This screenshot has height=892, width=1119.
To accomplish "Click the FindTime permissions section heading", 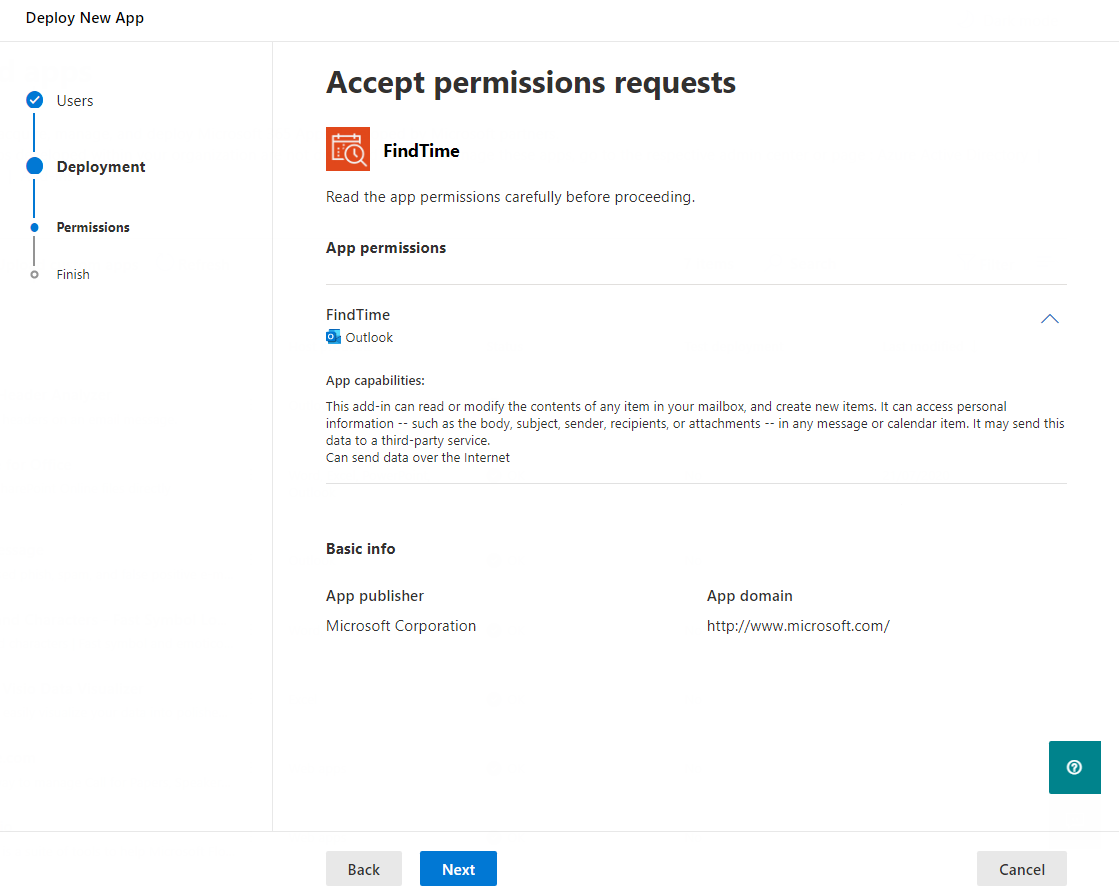I will click(x=358, y=315).
